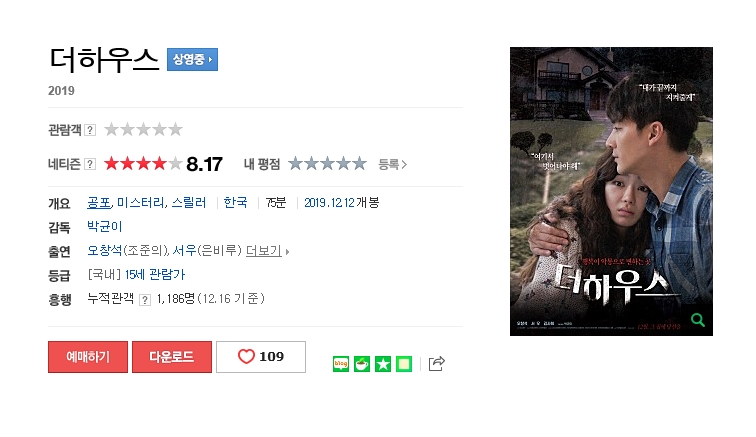756x437 pixels.
Task: Click the 다운로드 button
Action: point(172,357)
